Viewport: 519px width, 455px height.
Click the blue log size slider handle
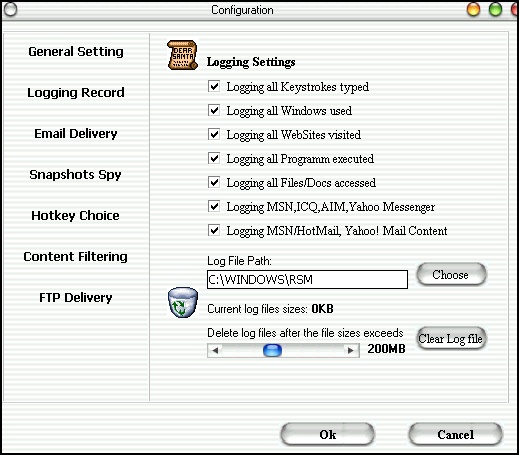(272, 350)
